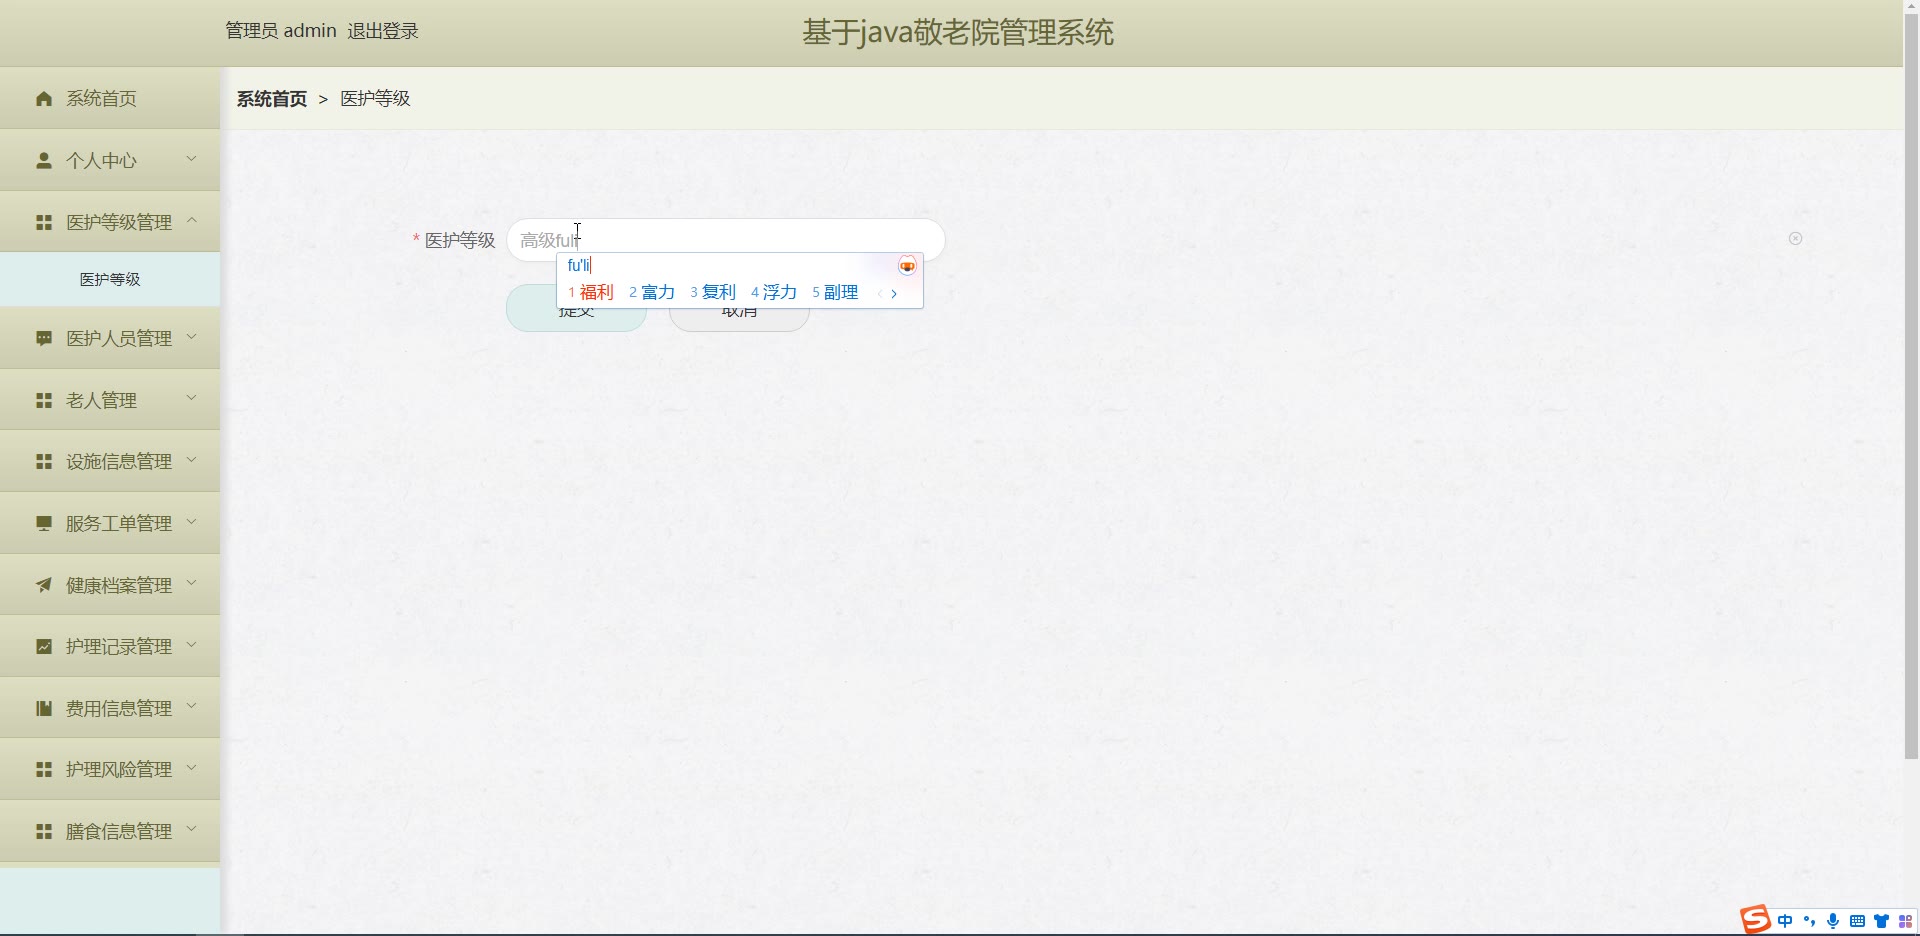This screenshot has height=936, width=1920.
Task: Expand the 护理记录管理 menu chevron
Action: [x=191, y=645]
